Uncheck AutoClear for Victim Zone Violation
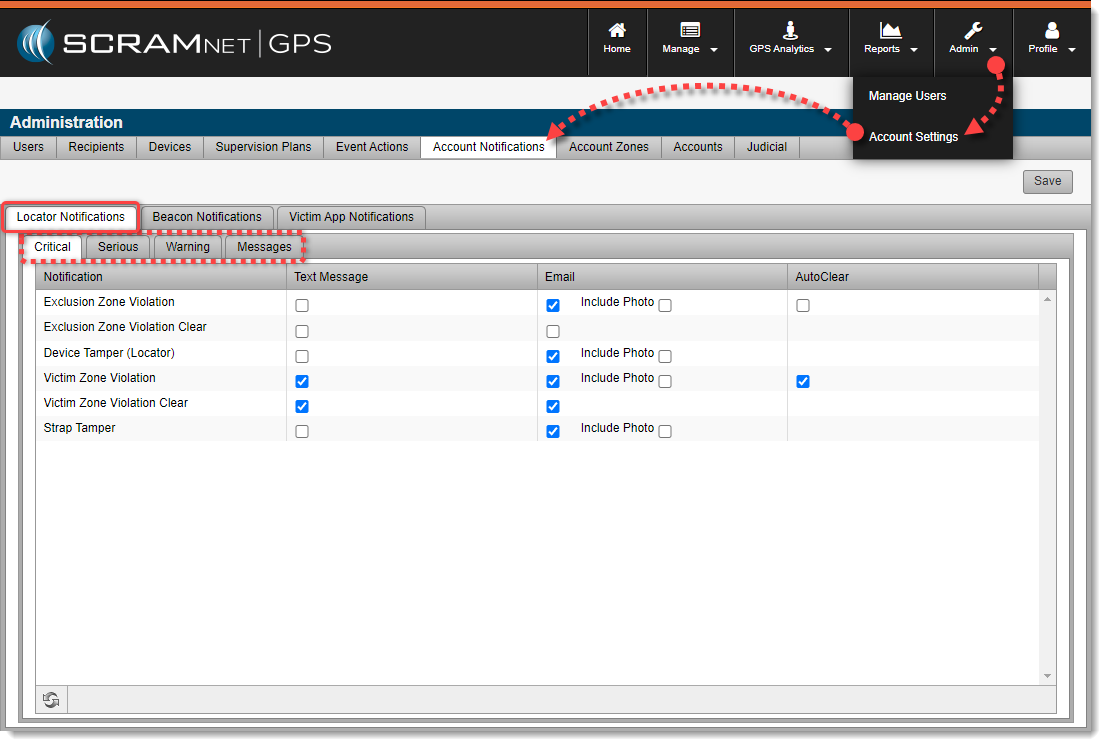 coord(803,381)
